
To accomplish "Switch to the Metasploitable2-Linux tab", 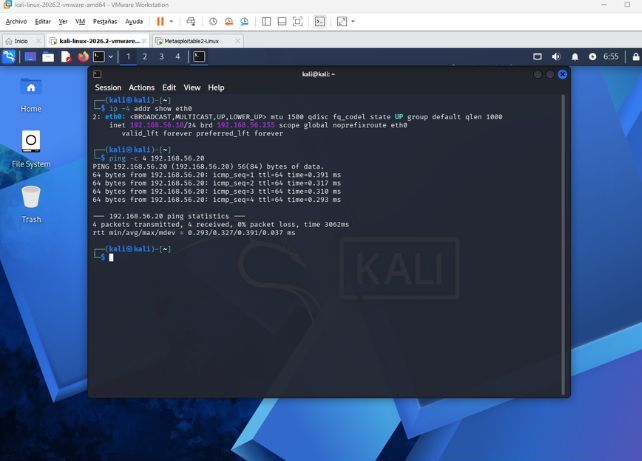I will 191,41.
